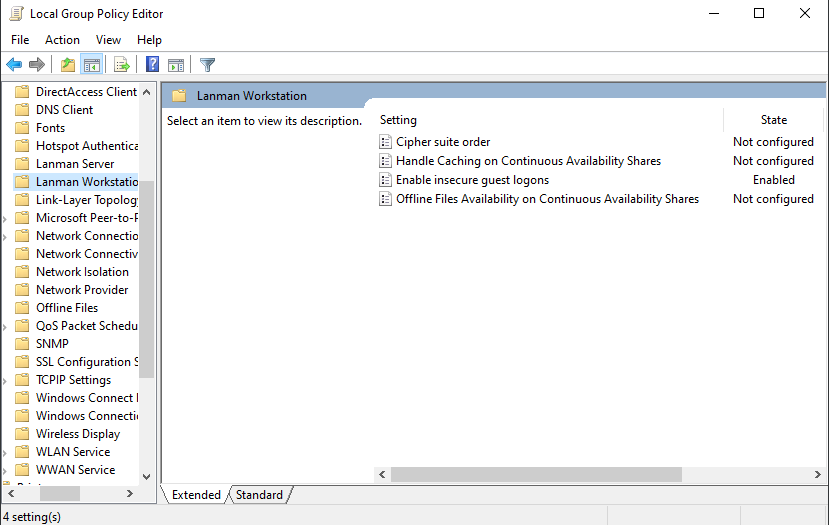Expand the WWAN Service tree node
This screenshot has height=525, width=829.
[x=5, y=470]
